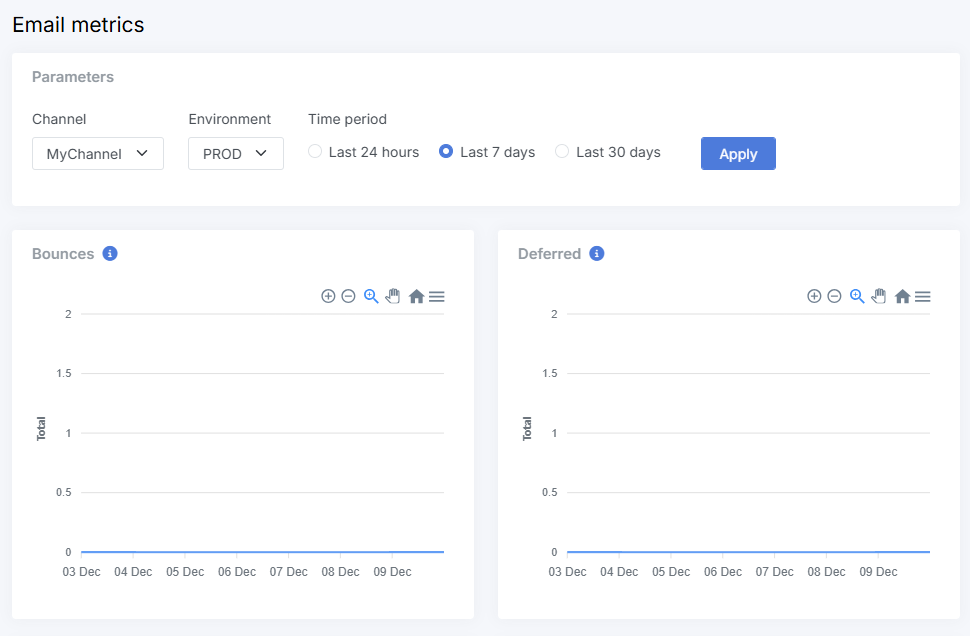Reset Bounces chart zoom with home icon
Viewport: 970px width, 636px height.
tap(416, 296)
